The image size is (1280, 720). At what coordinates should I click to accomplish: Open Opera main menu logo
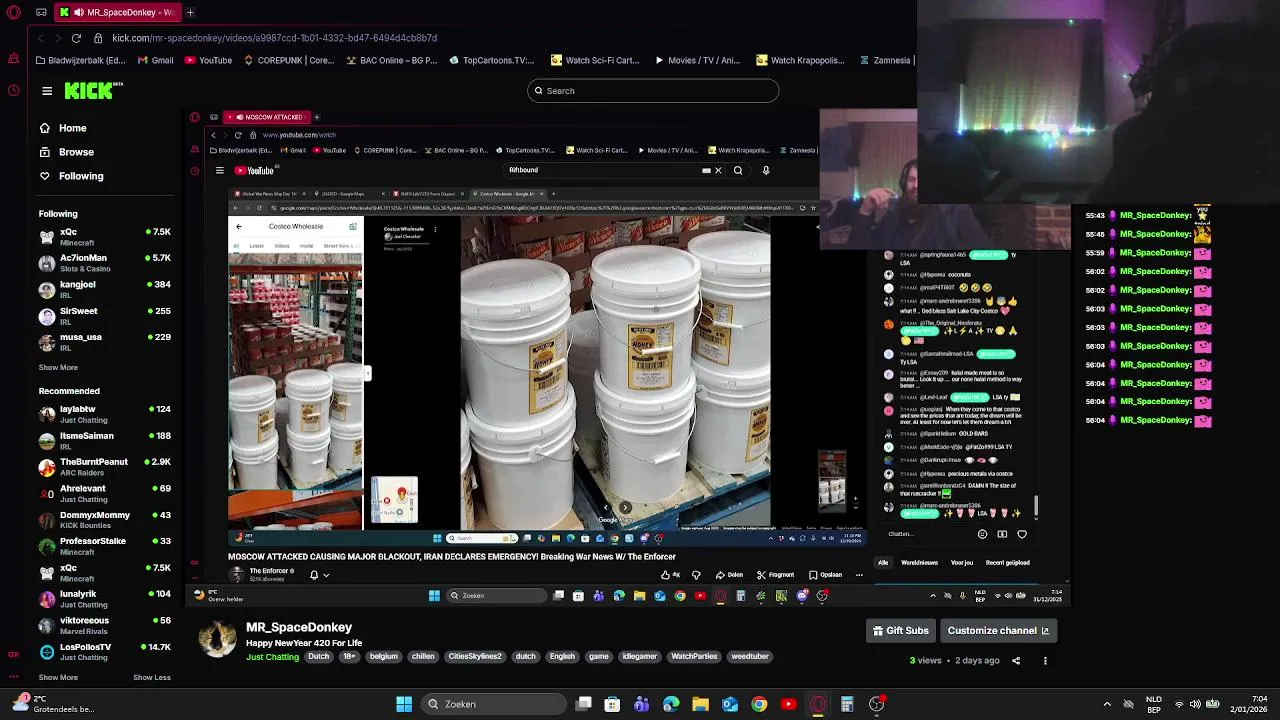13,12
